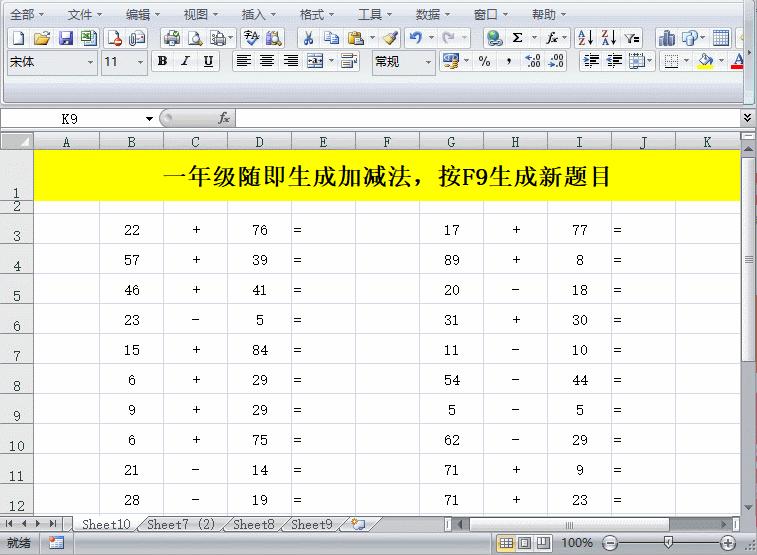Click the email attachment paperclip icon
Image resolution: width=757 pixels, height=555 pixels.
[137, 38]
